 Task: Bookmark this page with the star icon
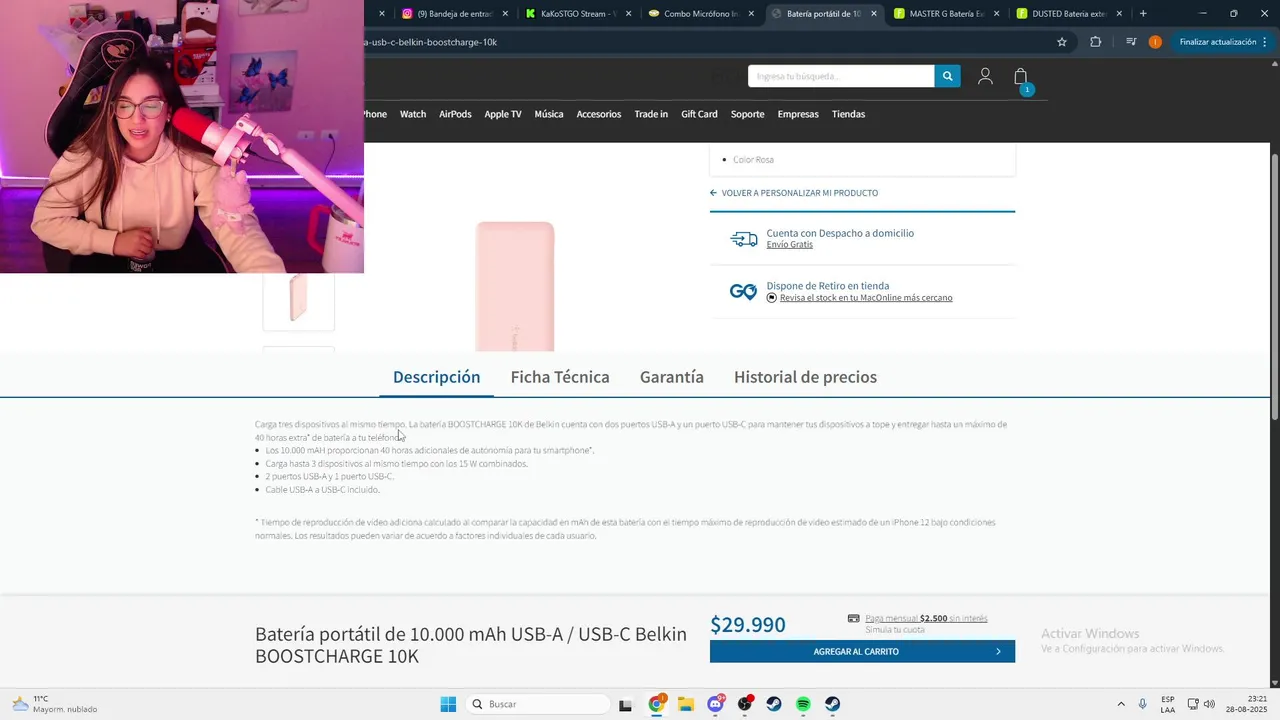[1062, 42]
